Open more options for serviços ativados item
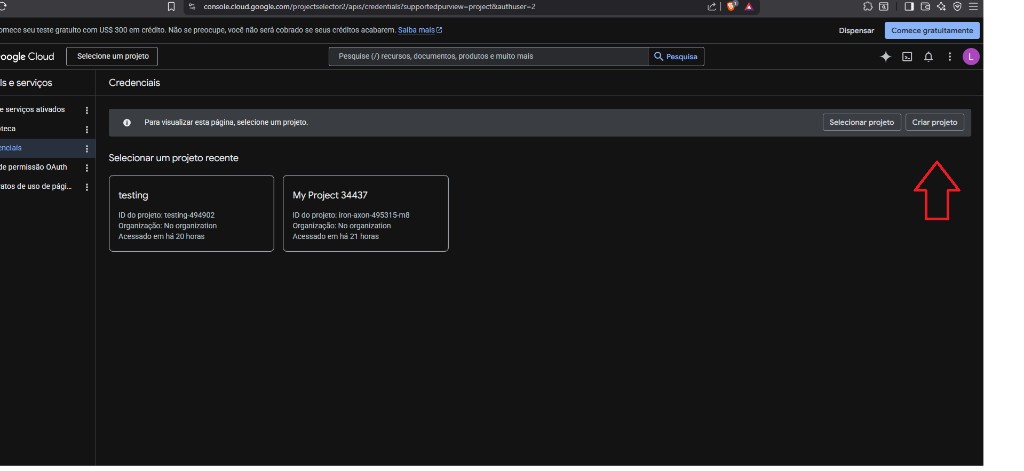The height and width of the screenshot is (471, 1024). pos(87,110)
